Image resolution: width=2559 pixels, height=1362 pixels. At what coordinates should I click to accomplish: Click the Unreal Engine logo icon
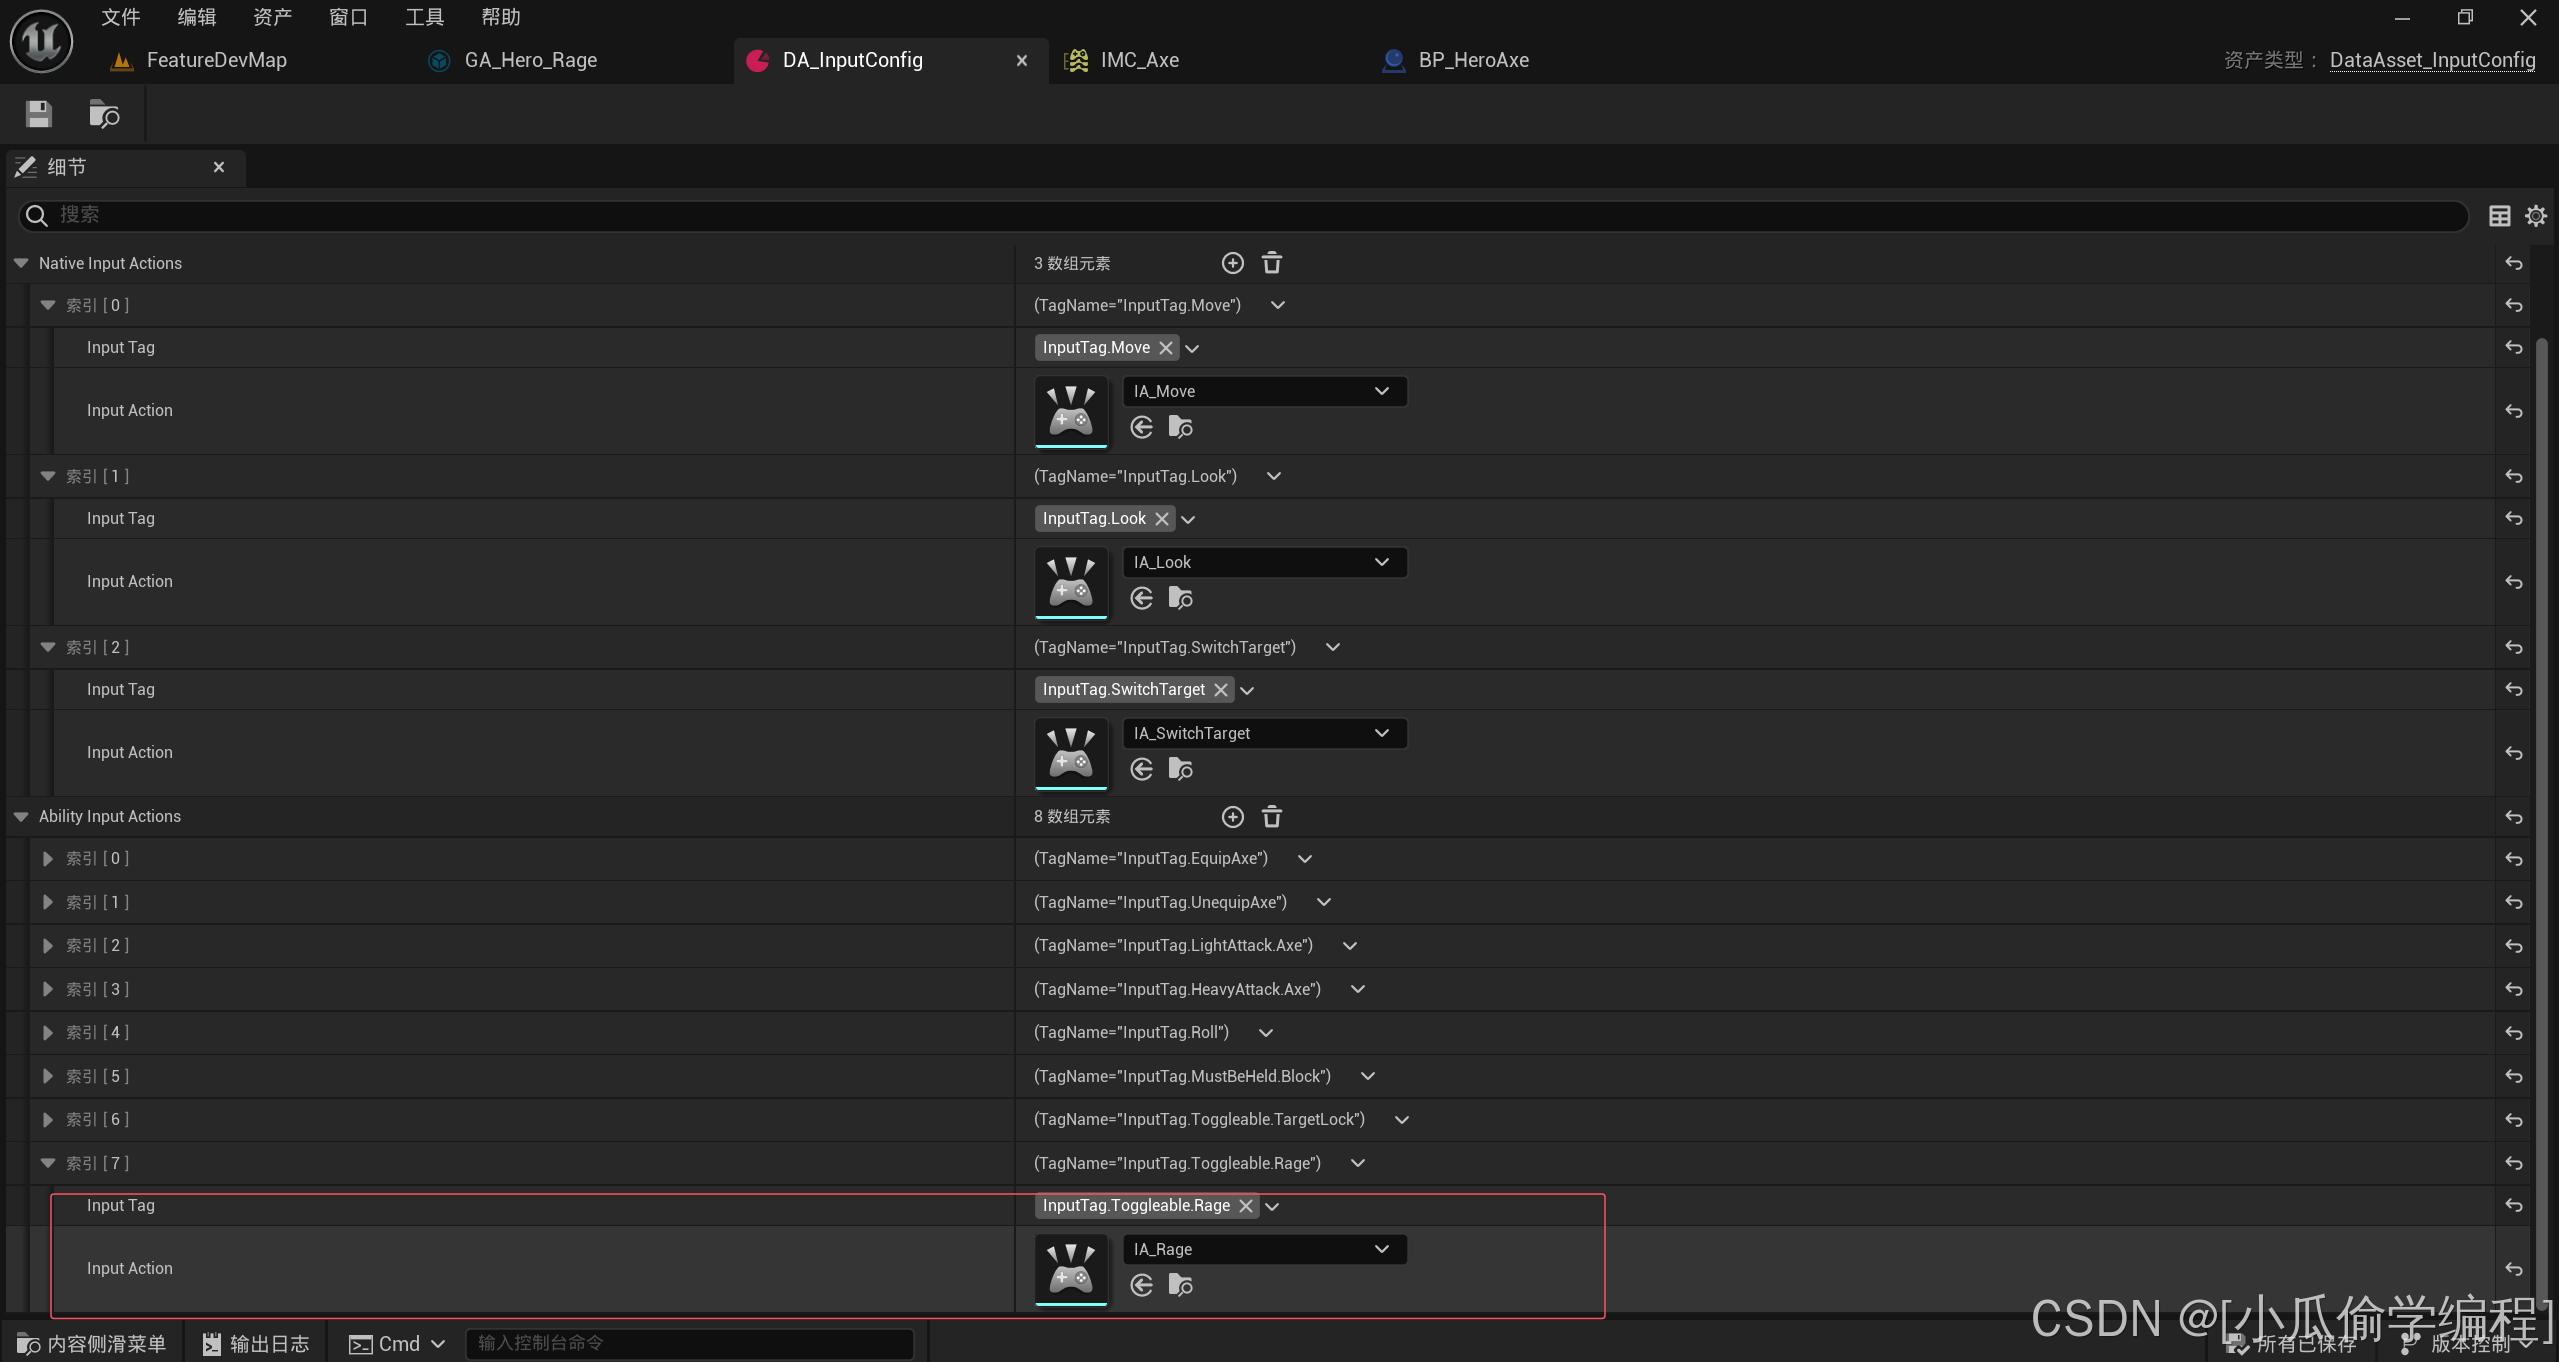point(41,41)
